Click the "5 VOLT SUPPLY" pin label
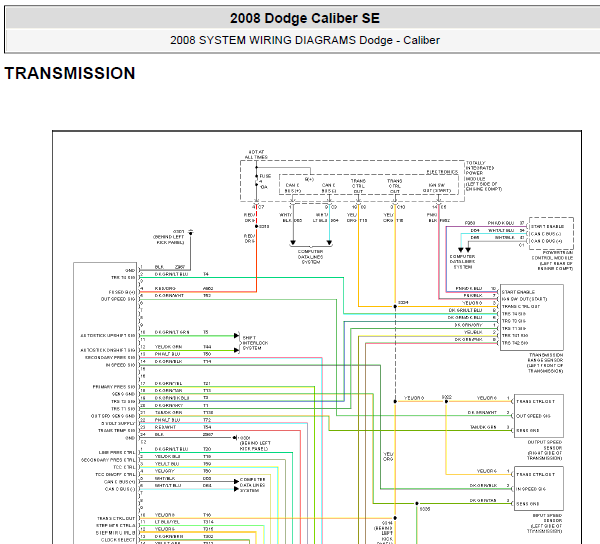 [x=118, y=423]
